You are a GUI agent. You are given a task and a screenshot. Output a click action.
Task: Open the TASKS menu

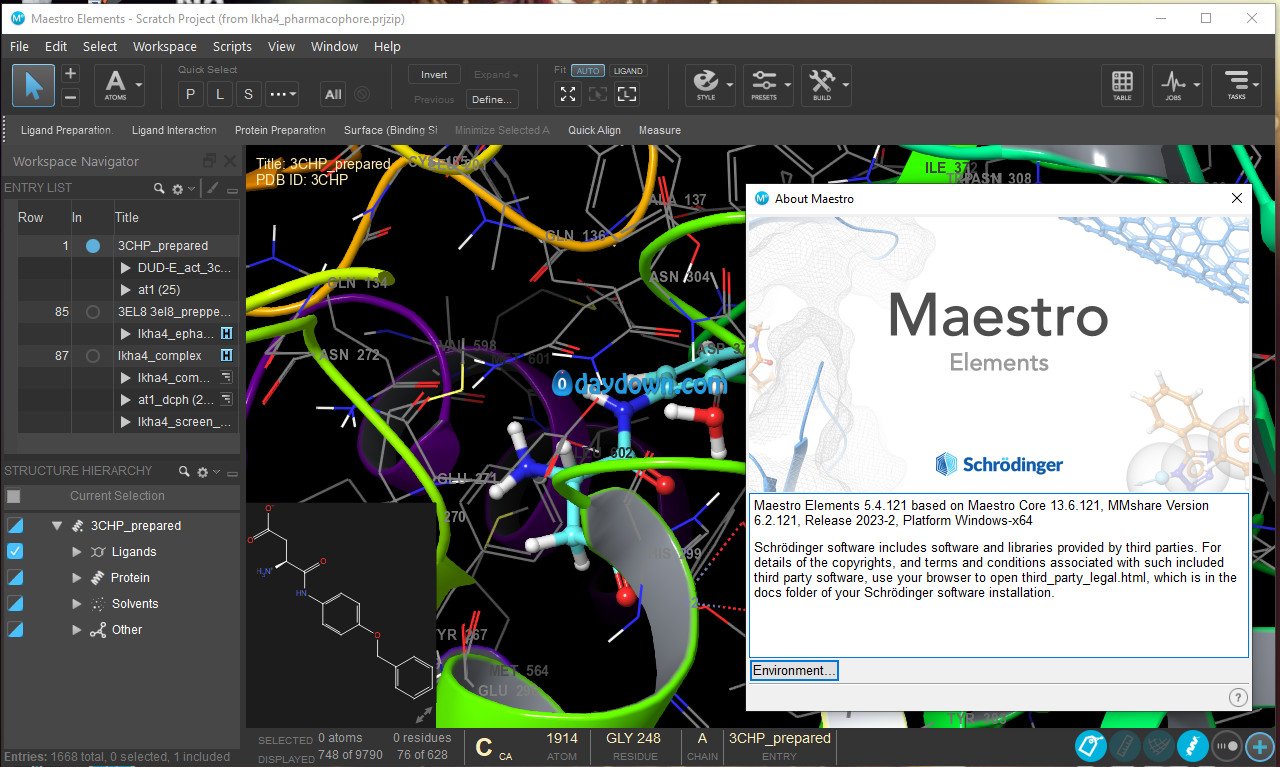coord(1236,85)
